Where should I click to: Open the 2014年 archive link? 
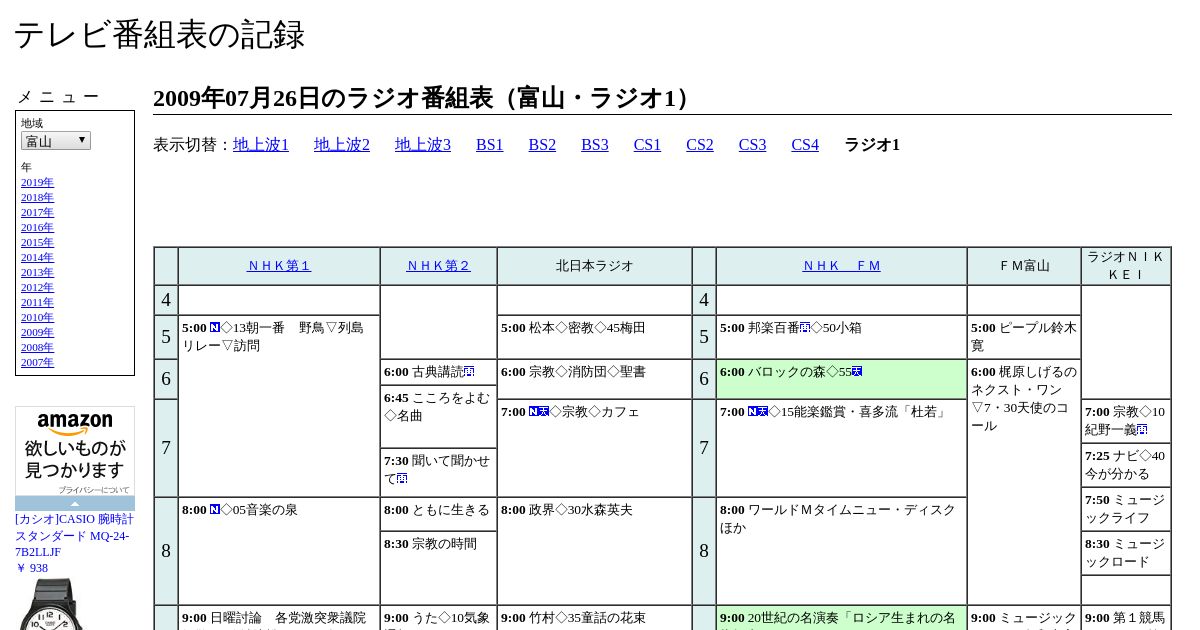pyautogui.click(x=37, y=258)
